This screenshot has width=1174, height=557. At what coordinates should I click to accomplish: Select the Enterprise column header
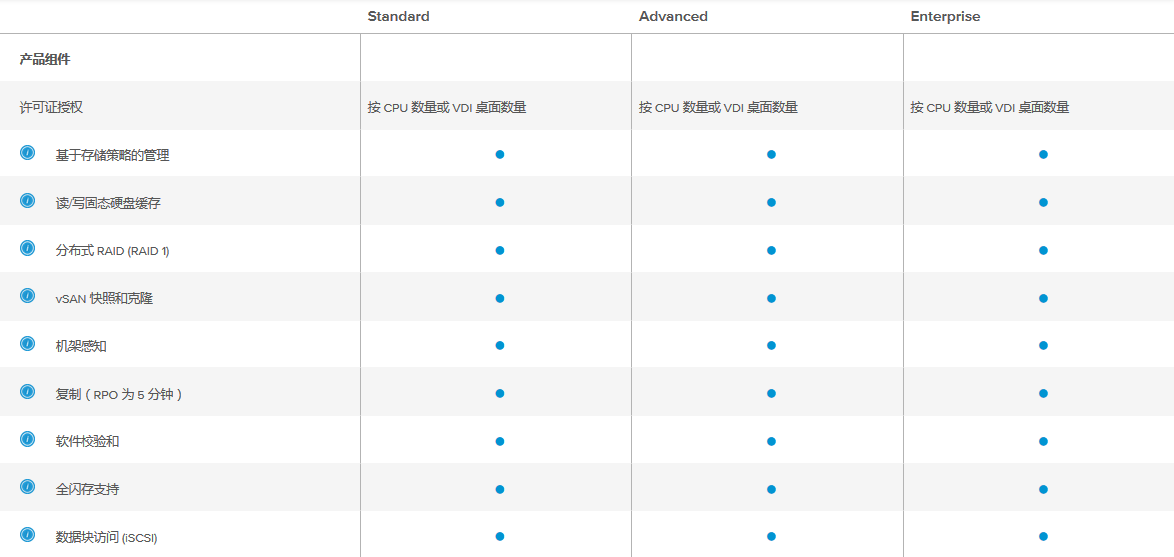[945, 17]
